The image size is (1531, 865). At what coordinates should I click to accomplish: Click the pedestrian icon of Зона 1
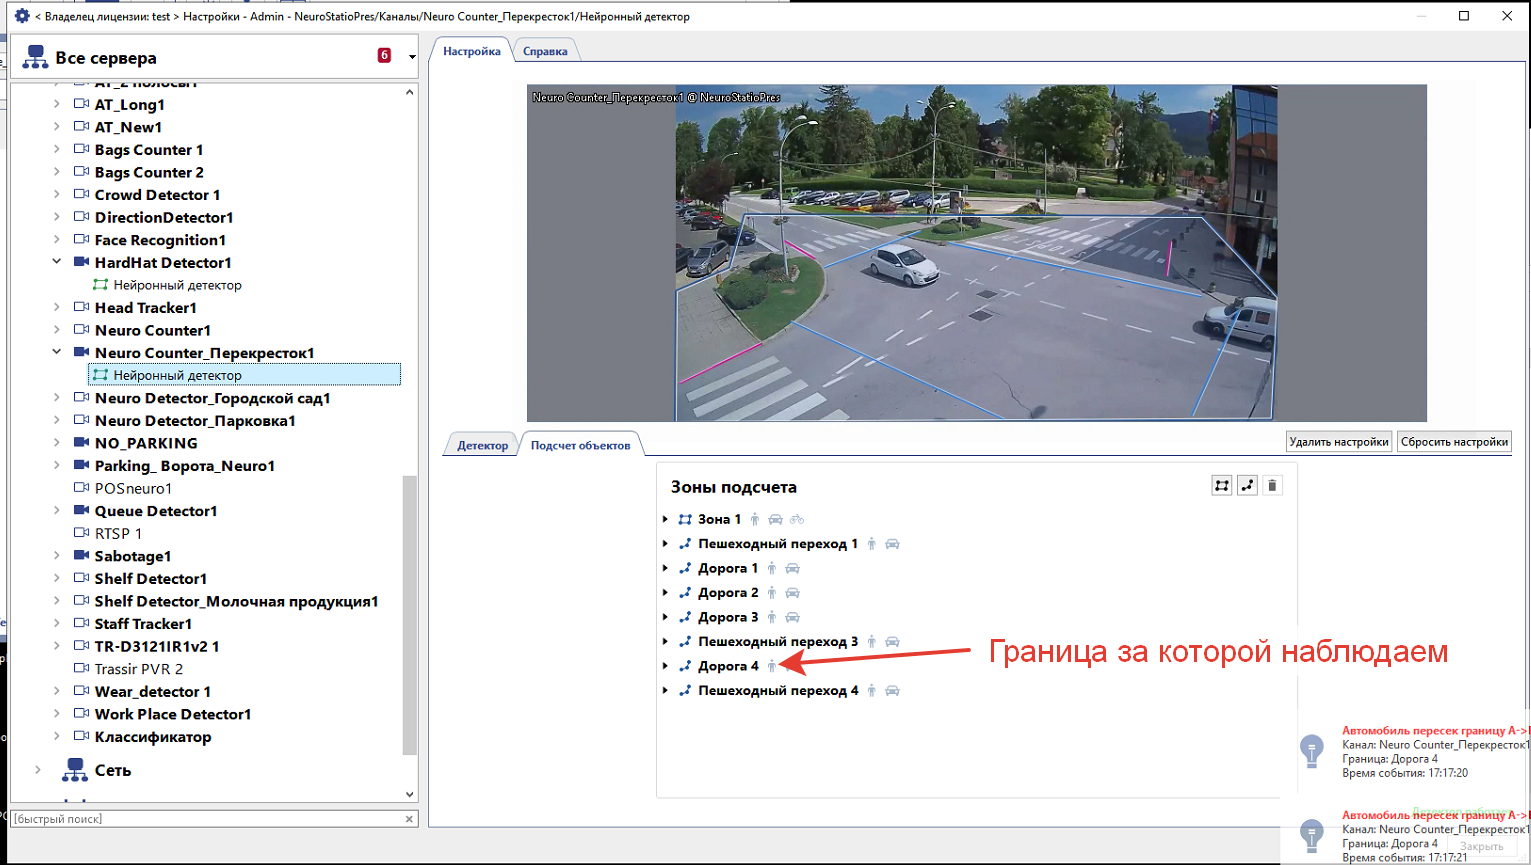click(755, 520)
